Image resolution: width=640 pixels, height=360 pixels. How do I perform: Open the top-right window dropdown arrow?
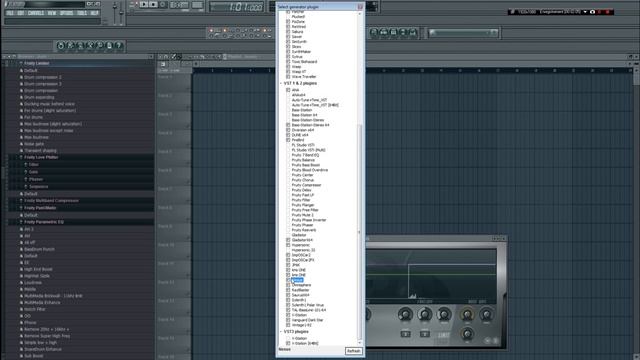coord(585,12)
